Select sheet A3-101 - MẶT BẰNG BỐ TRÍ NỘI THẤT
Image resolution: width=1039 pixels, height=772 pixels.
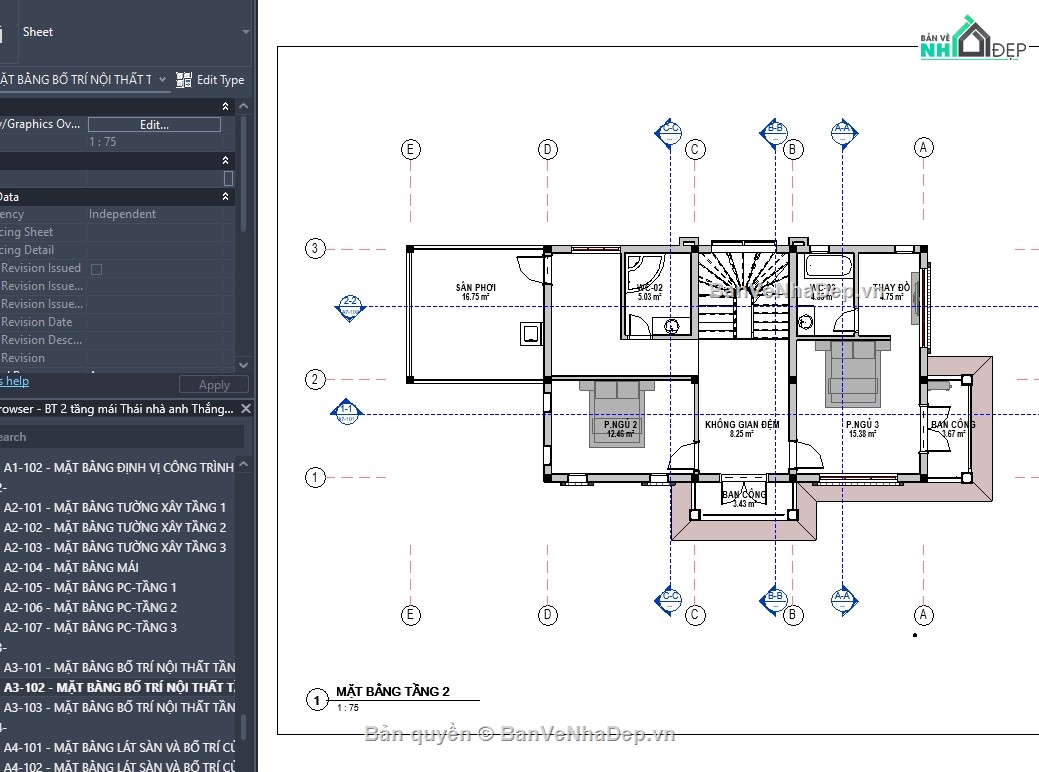119,667
